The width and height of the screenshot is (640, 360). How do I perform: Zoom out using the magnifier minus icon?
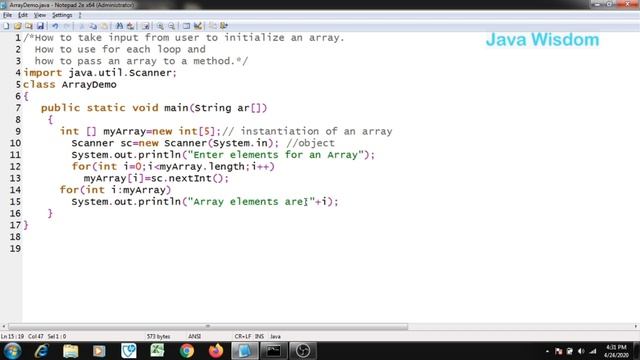172,26
